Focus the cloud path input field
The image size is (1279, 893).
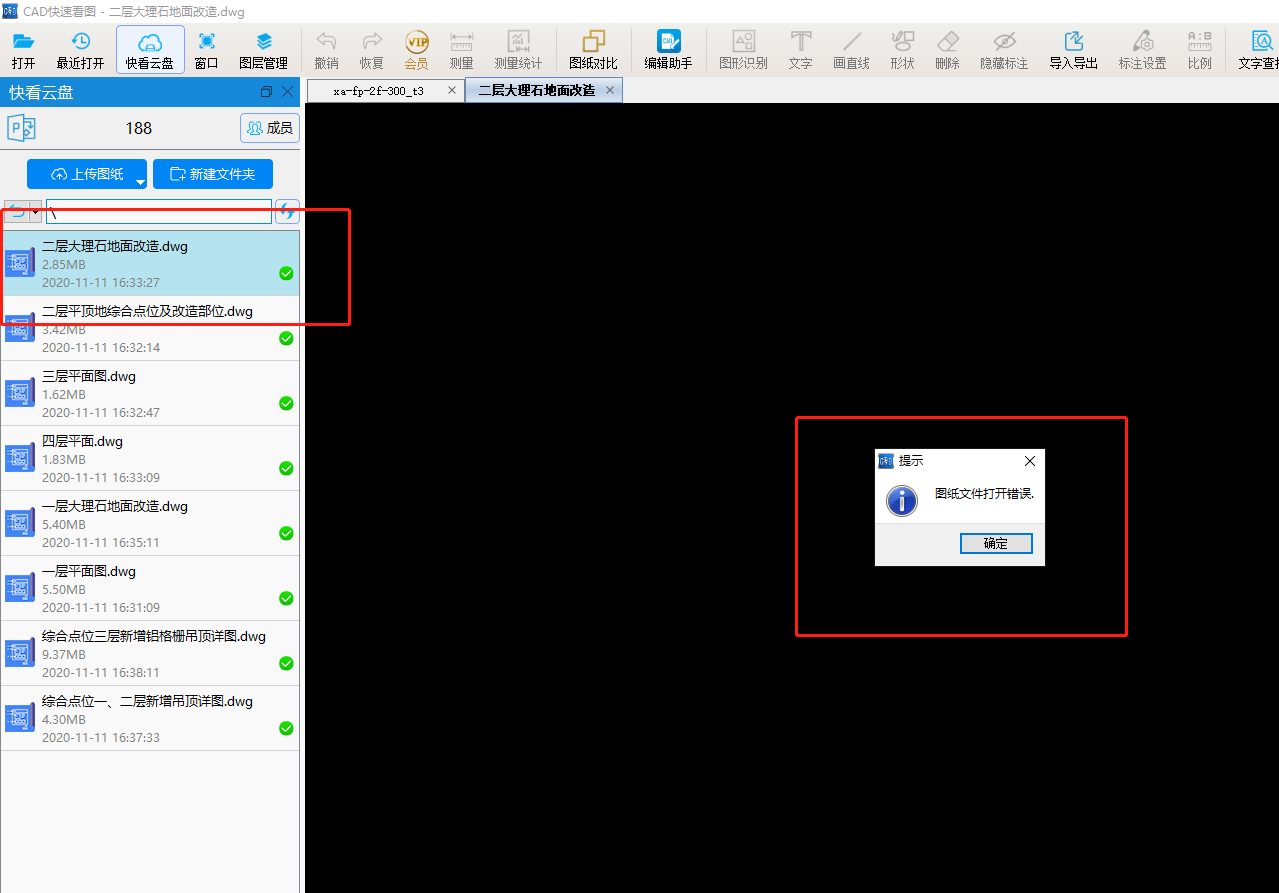pos(159,212)
